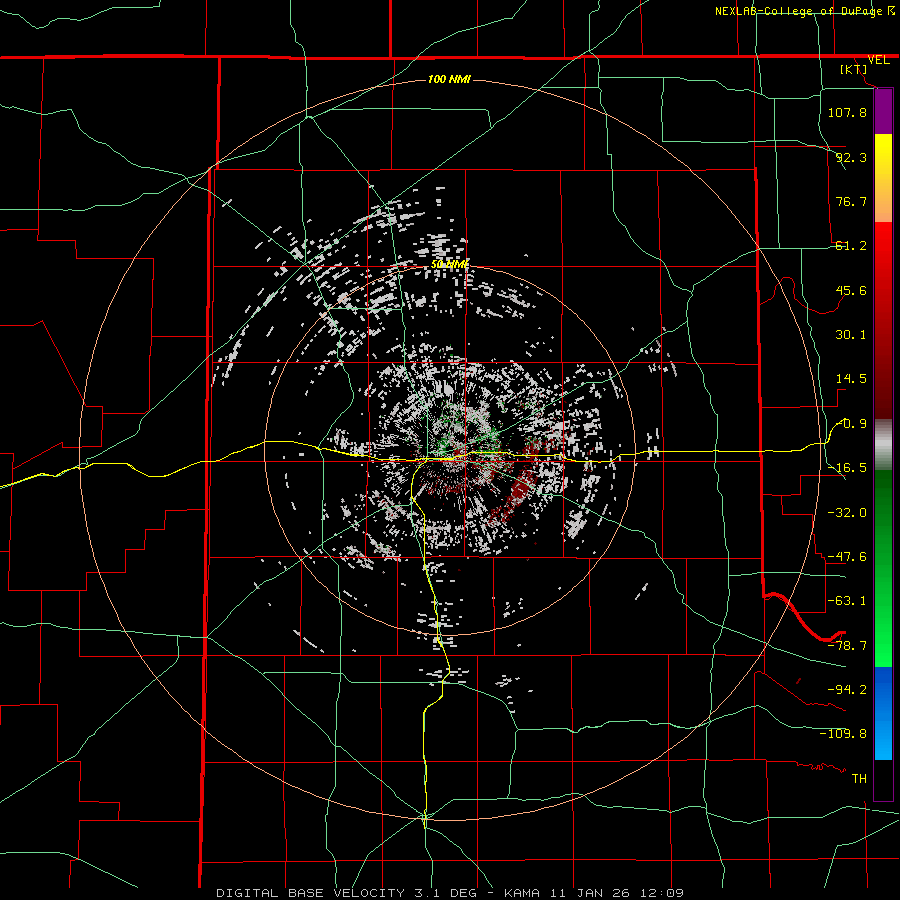Click the VEL legend title
Viewport: 900px width, 900px height.
[878, 60]
